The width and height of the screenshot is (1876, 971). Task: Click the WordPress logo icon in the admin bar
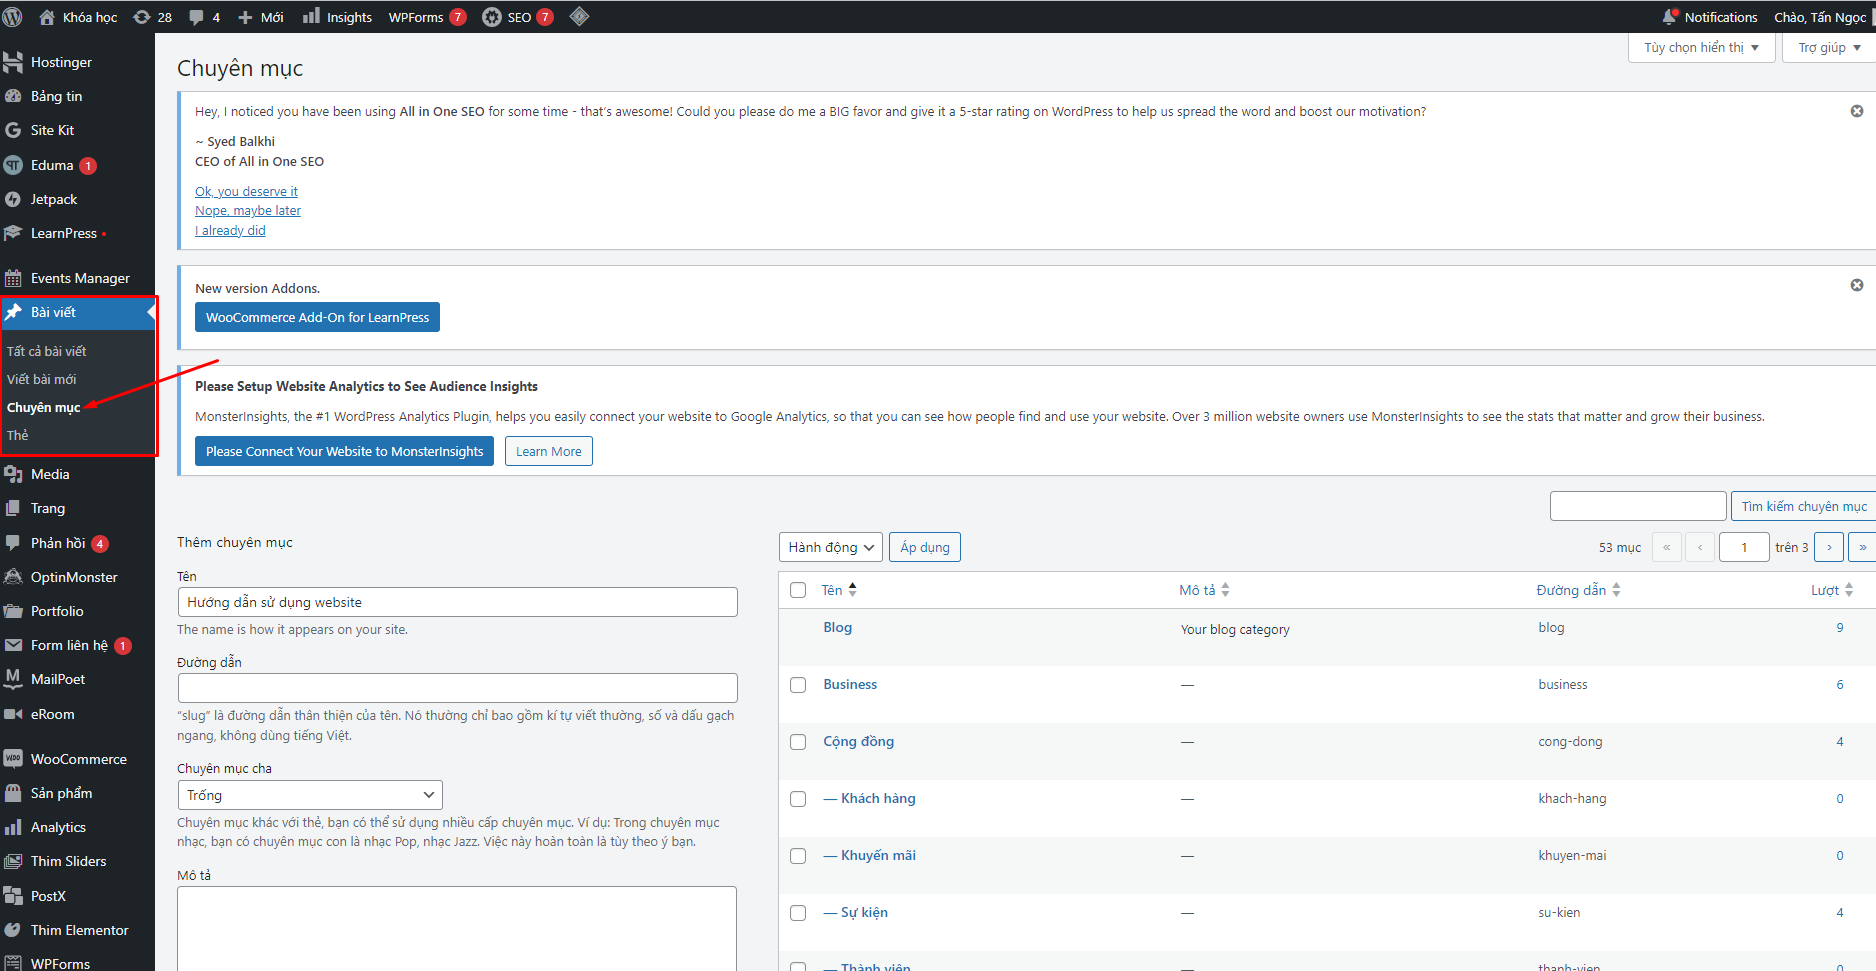(13, 17)
